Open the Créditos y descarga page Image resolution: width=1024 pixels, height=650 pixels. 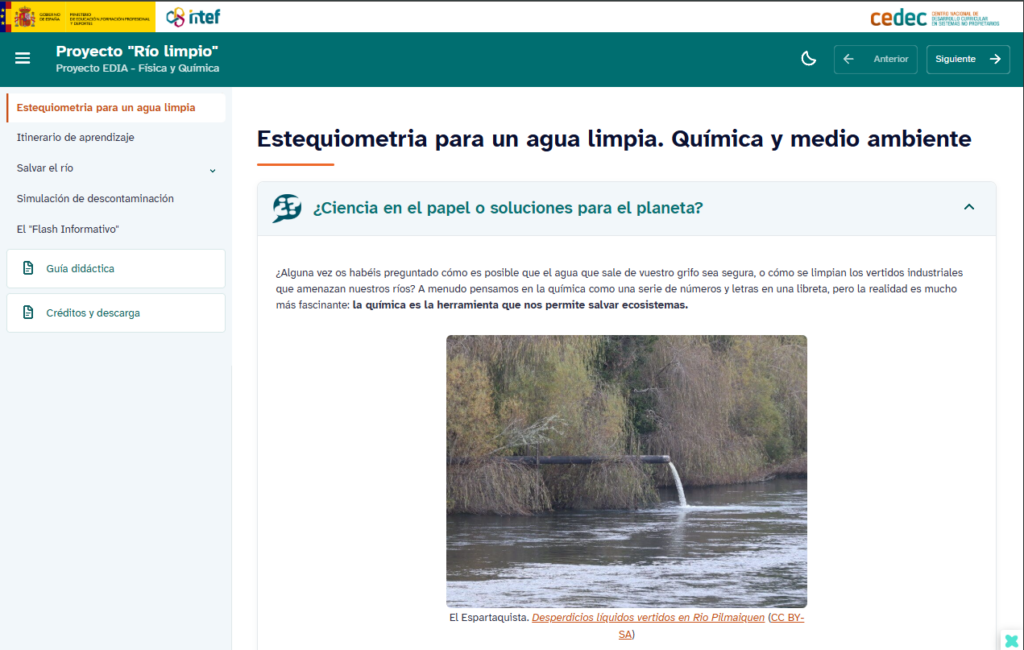[x=116, y=313]
